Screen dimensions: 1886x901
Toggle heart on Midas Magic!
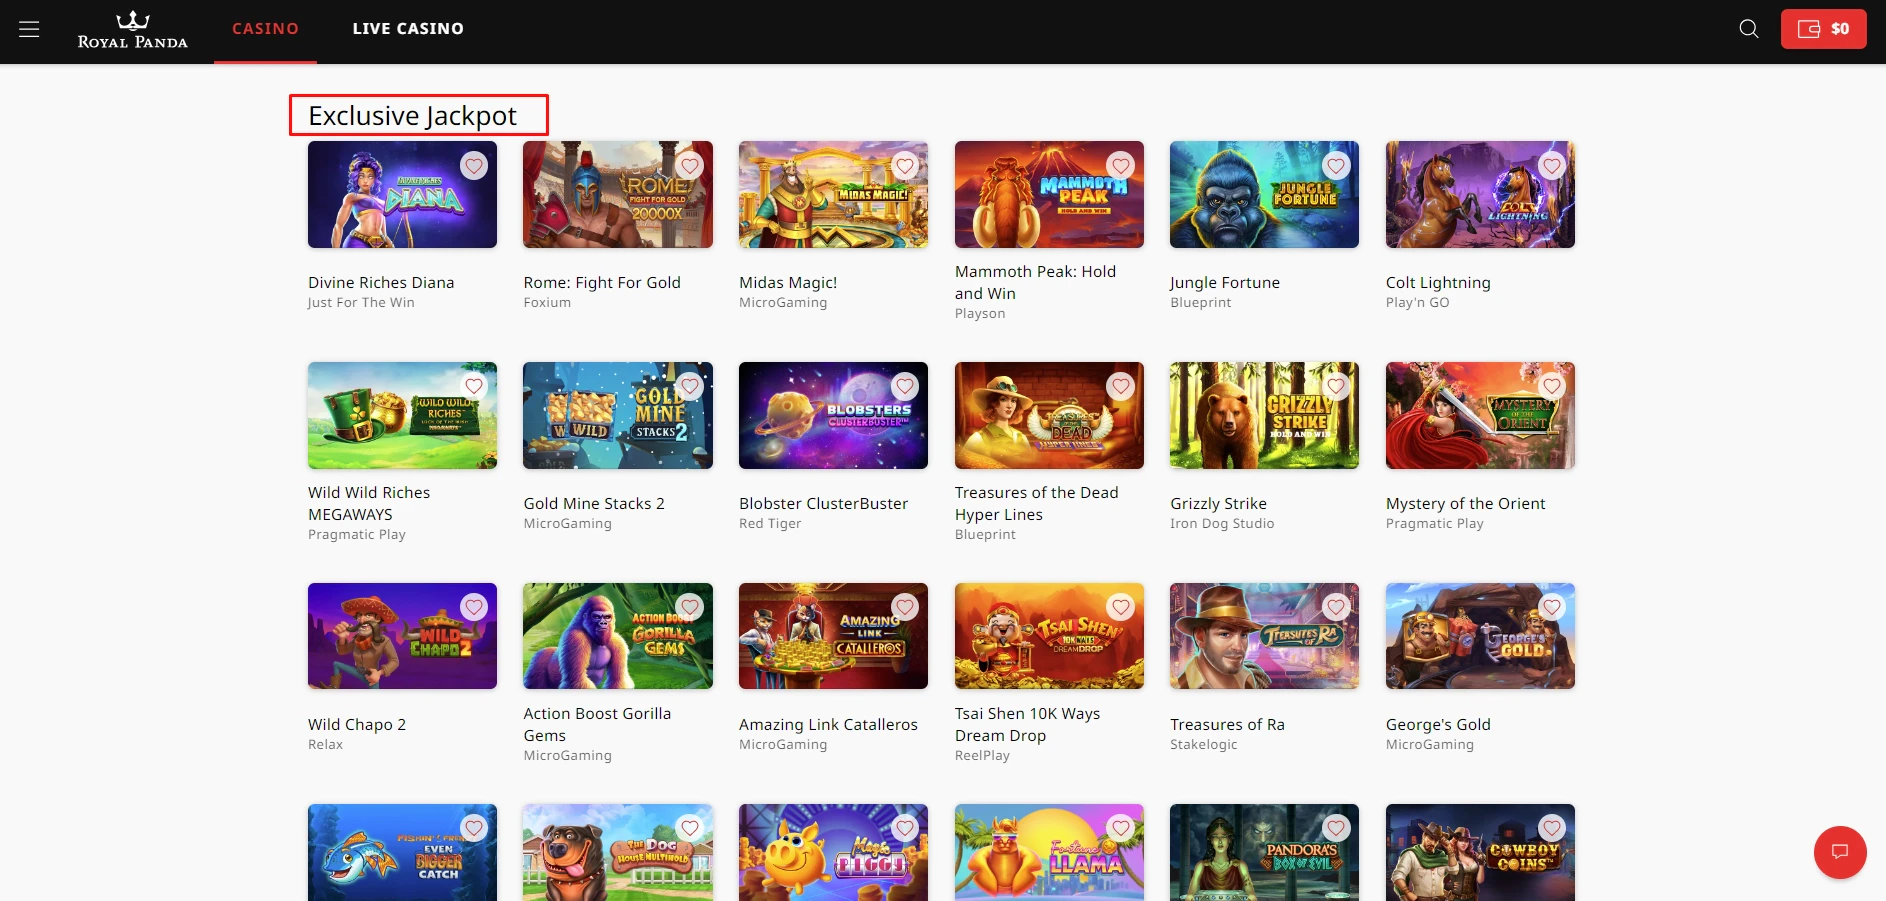click(905, 166)
